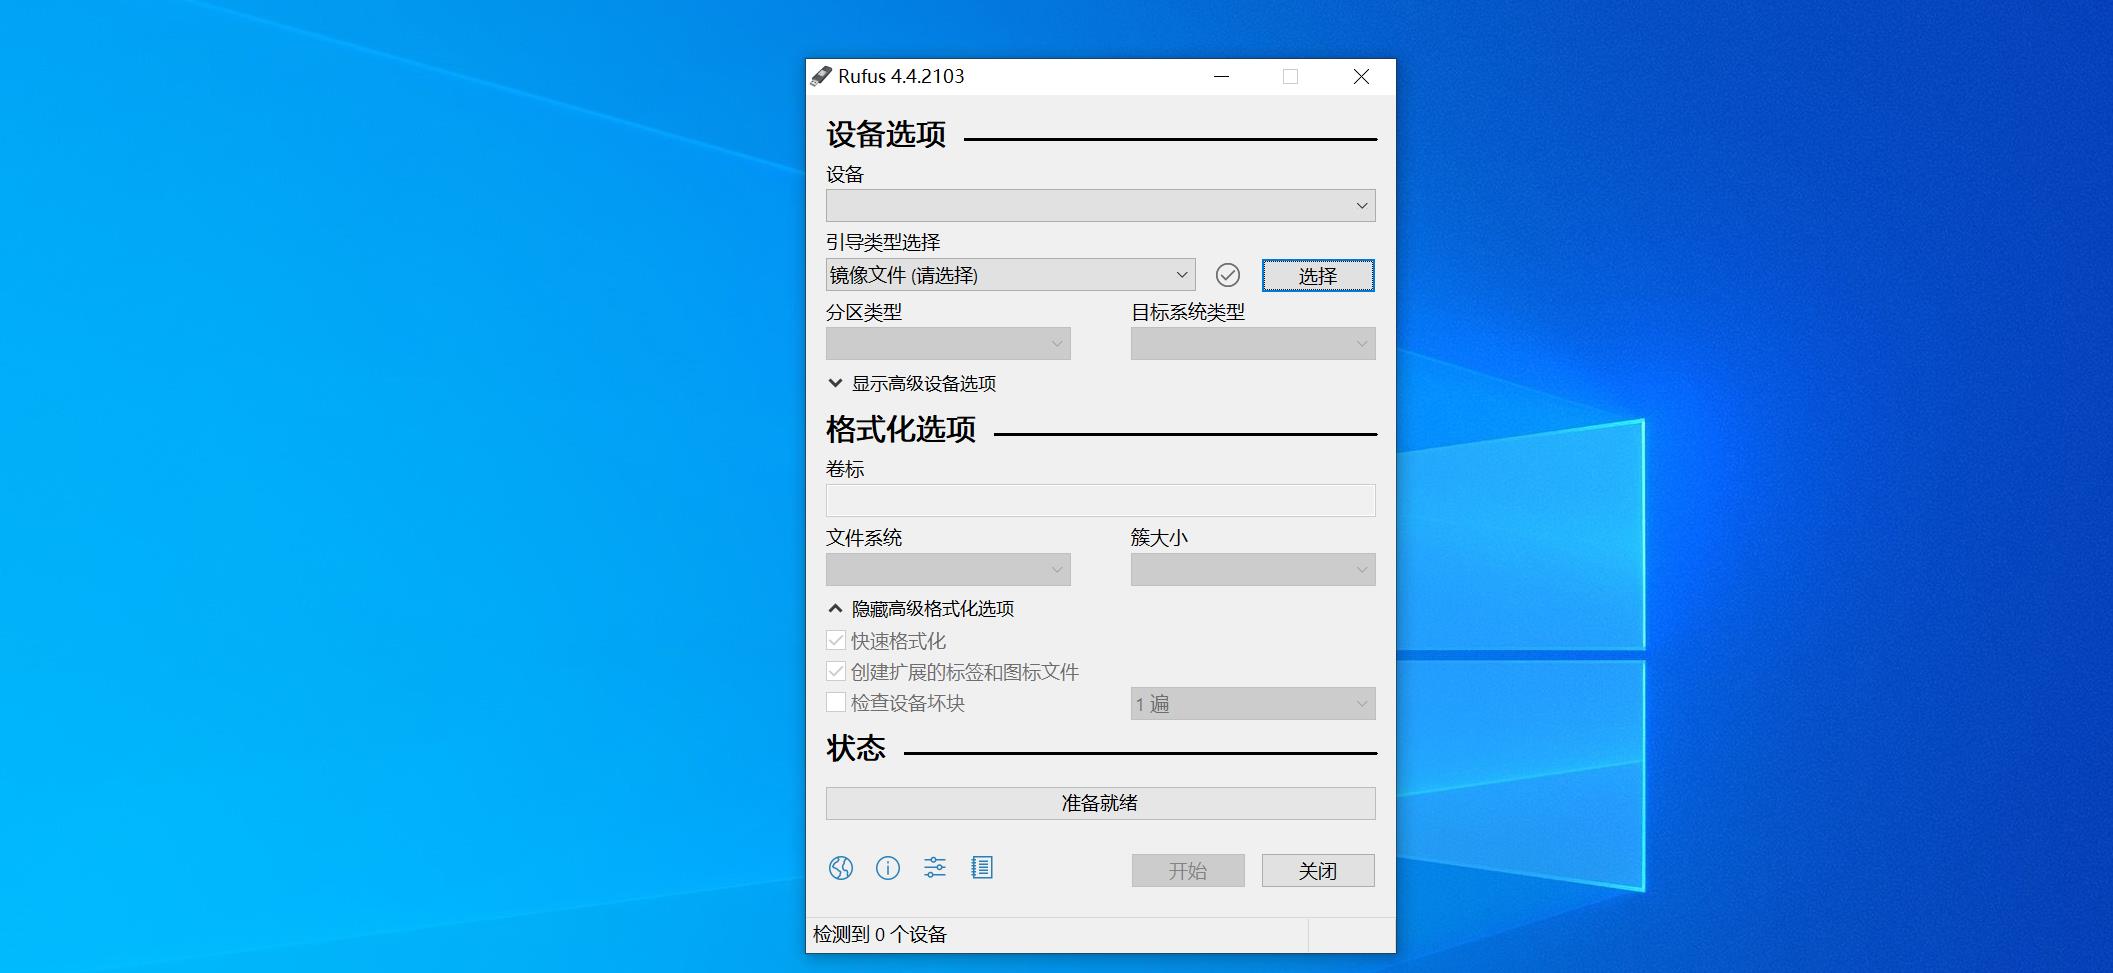The width and height of the screenshot is (2113, 973).
Task: Toggle 创建扩展的标签和图标文件 checkbox
Action: (836, 671)
